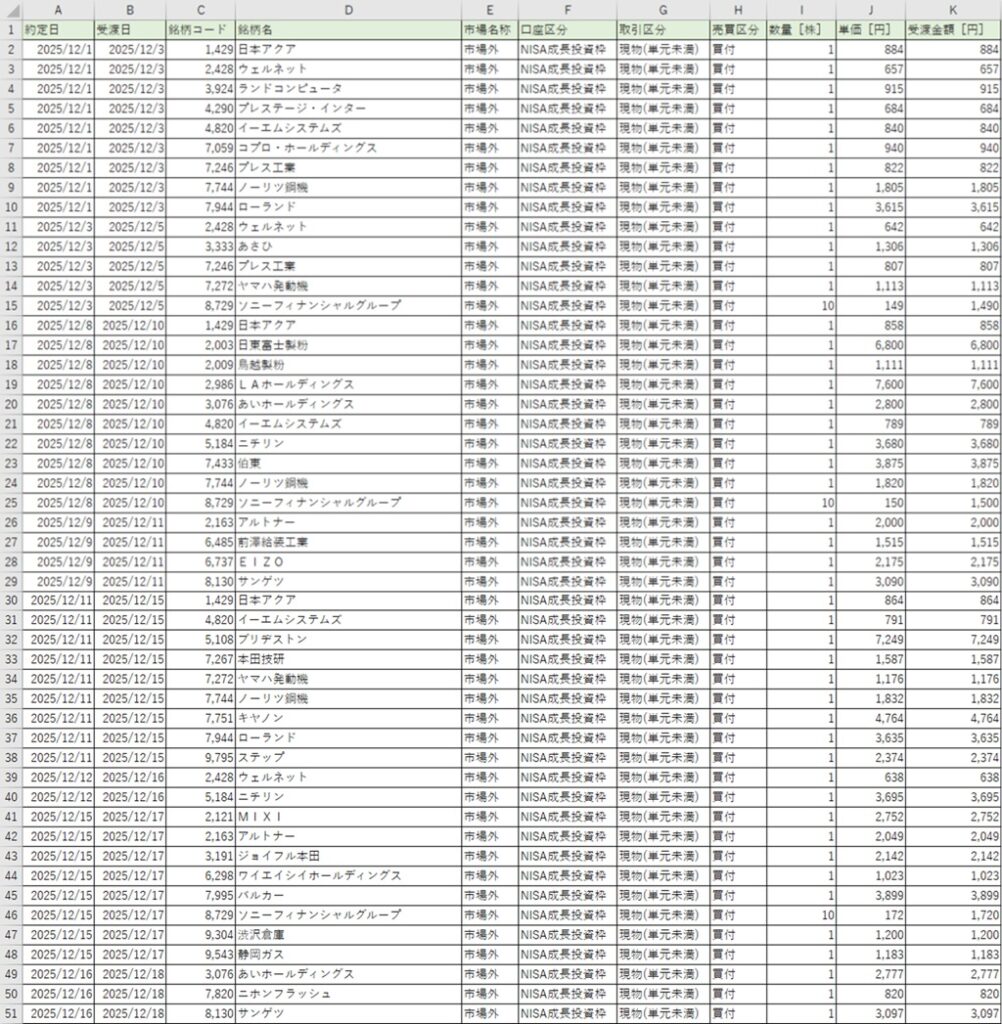This screenshot has width=1002, height=1024.
Task: Click the ＭＩＸＩ stock name cell
Action: click(347, 816)
